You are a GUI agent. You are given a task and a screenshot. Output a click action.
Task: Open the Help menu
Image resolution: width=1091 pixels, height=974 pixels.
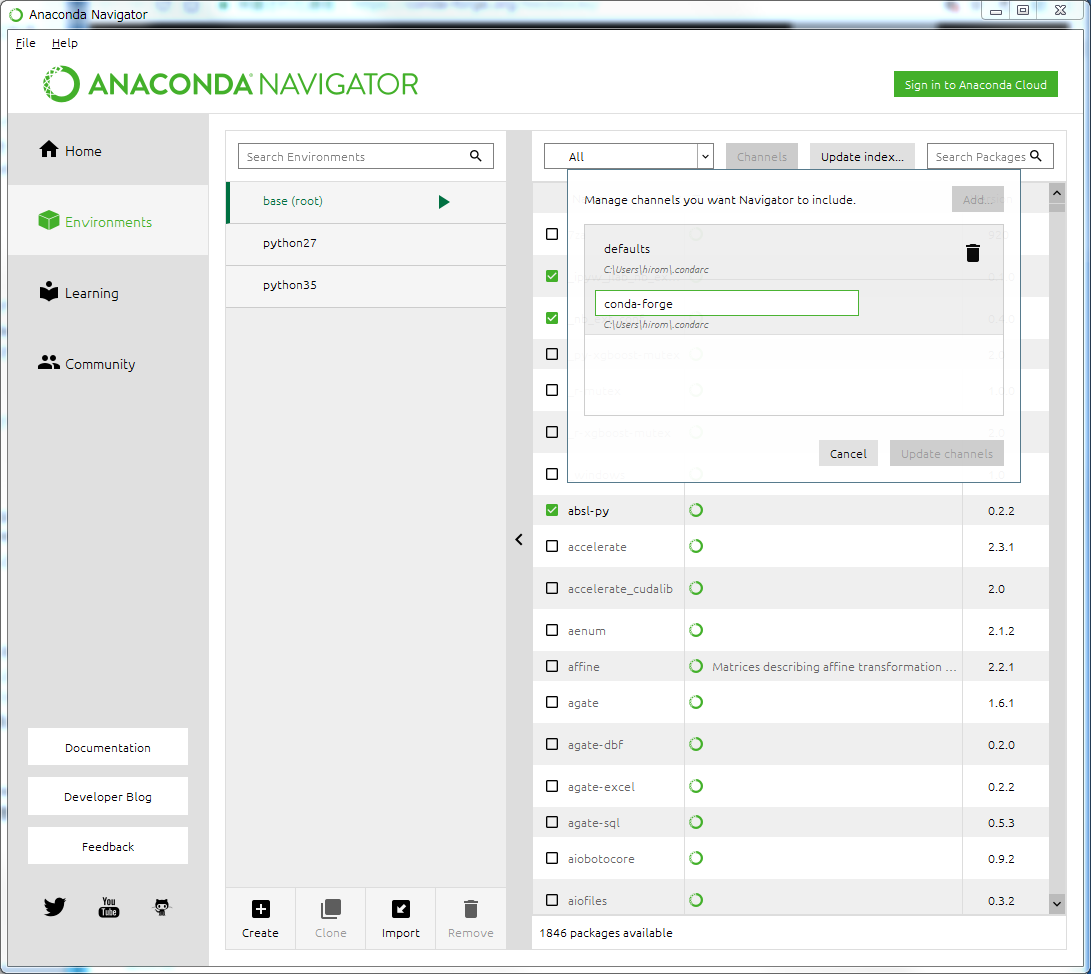65,43
